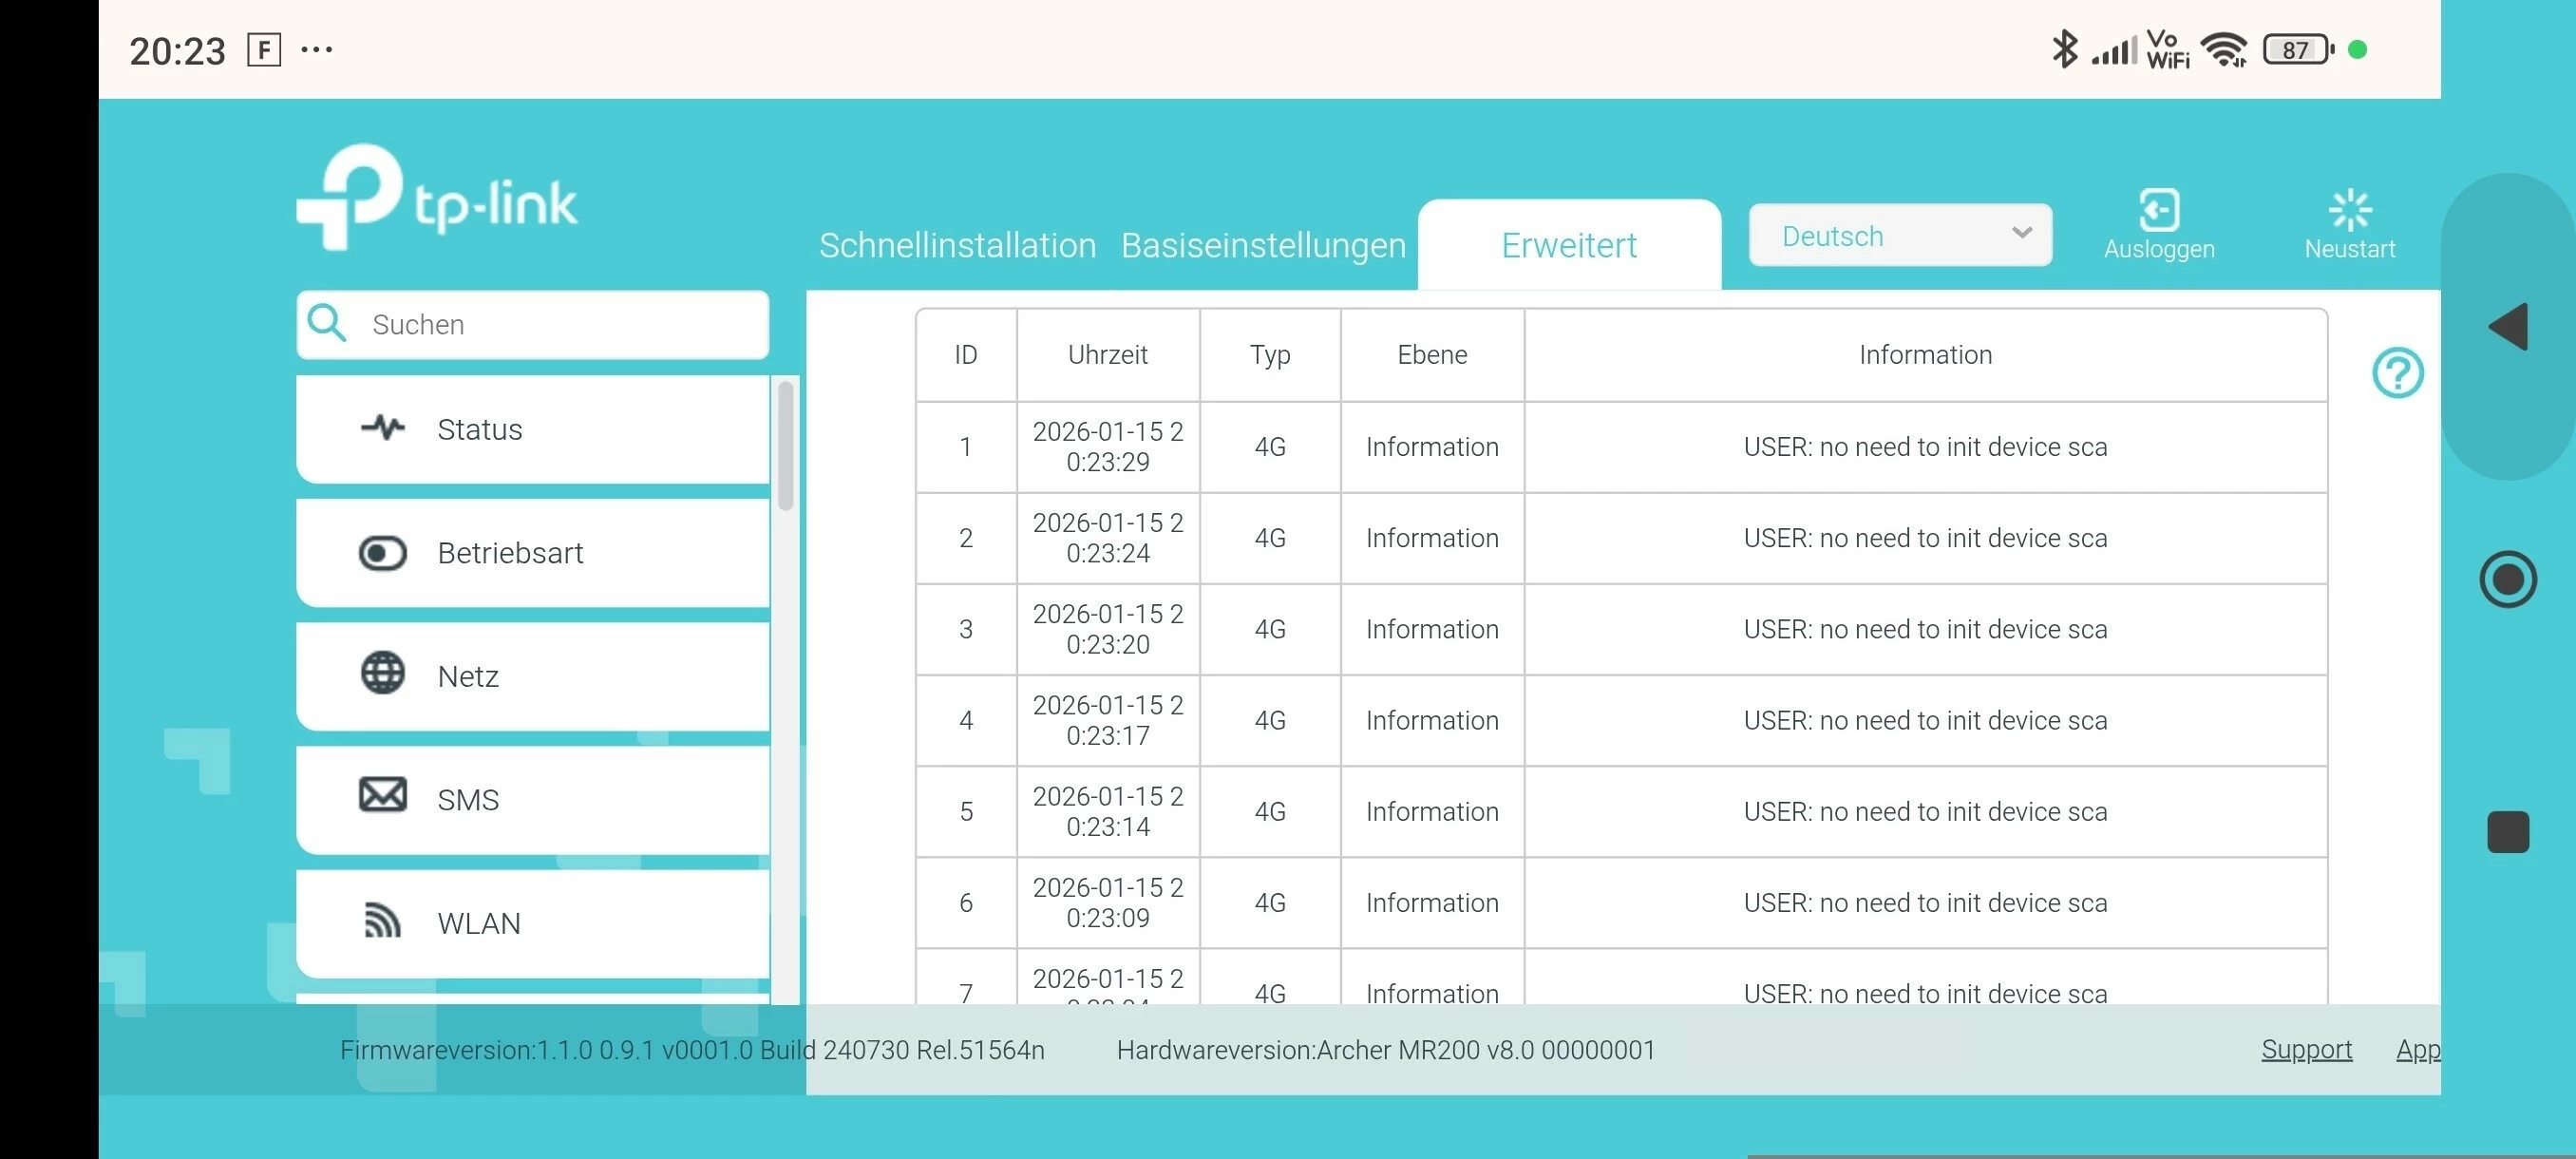Click the search magnifier icon

327,324
